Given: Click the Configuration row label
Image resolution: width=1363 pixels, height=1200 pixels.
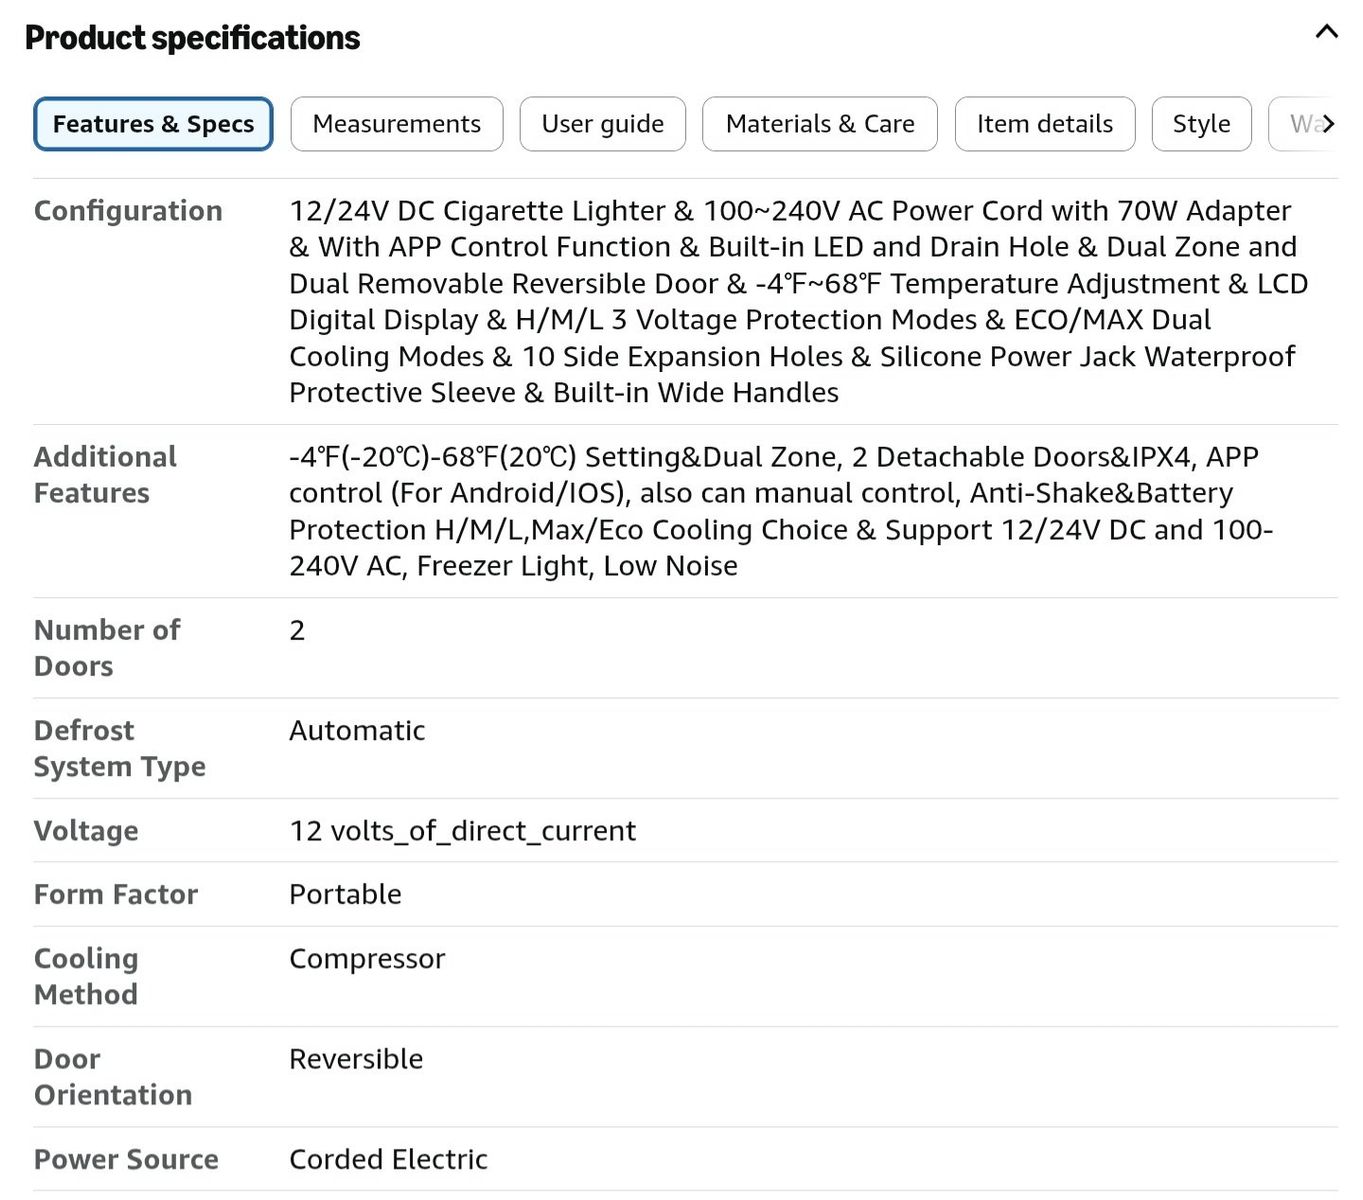Looking at the screenshot, I should 128,211.
